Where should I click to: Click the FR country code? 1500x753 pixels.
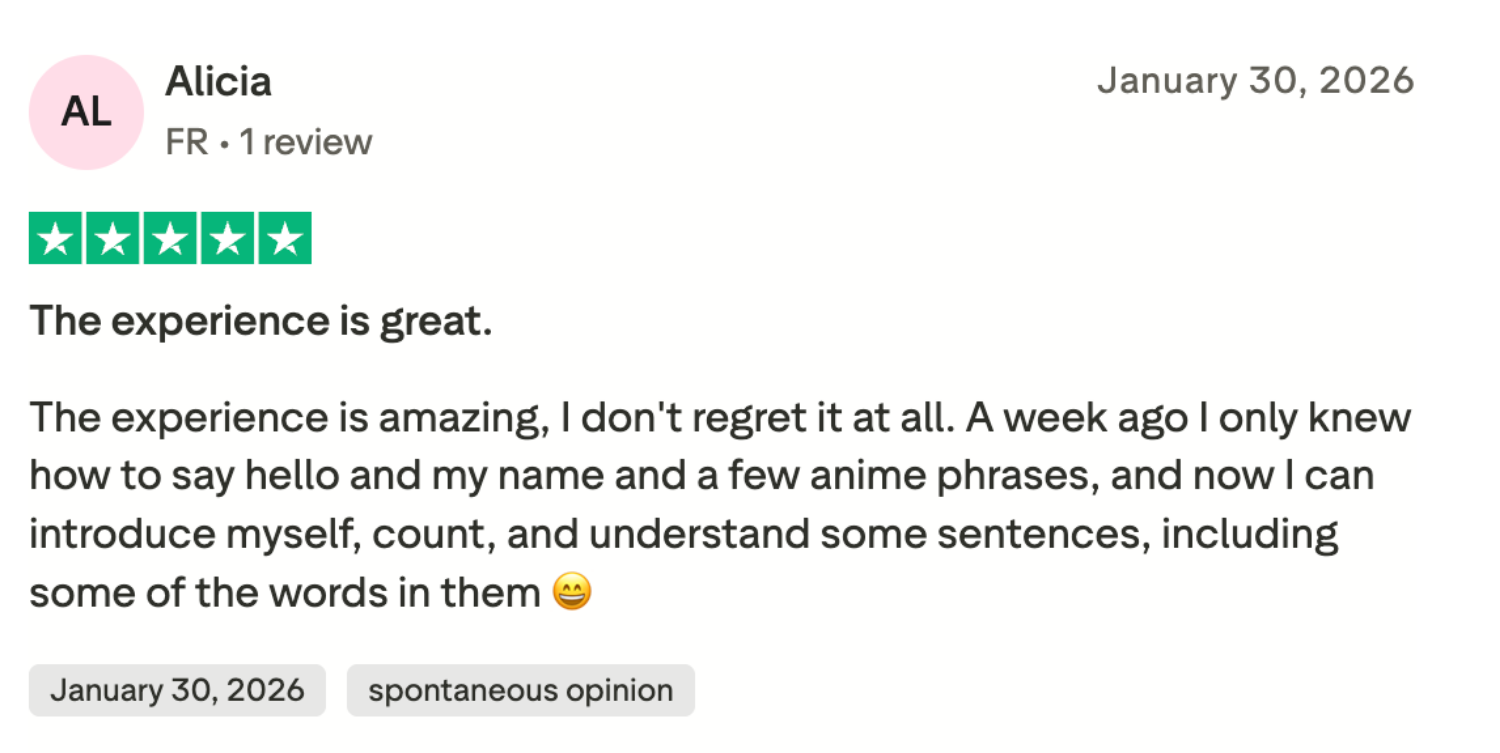pyautogui.click(x=186, y=143)
